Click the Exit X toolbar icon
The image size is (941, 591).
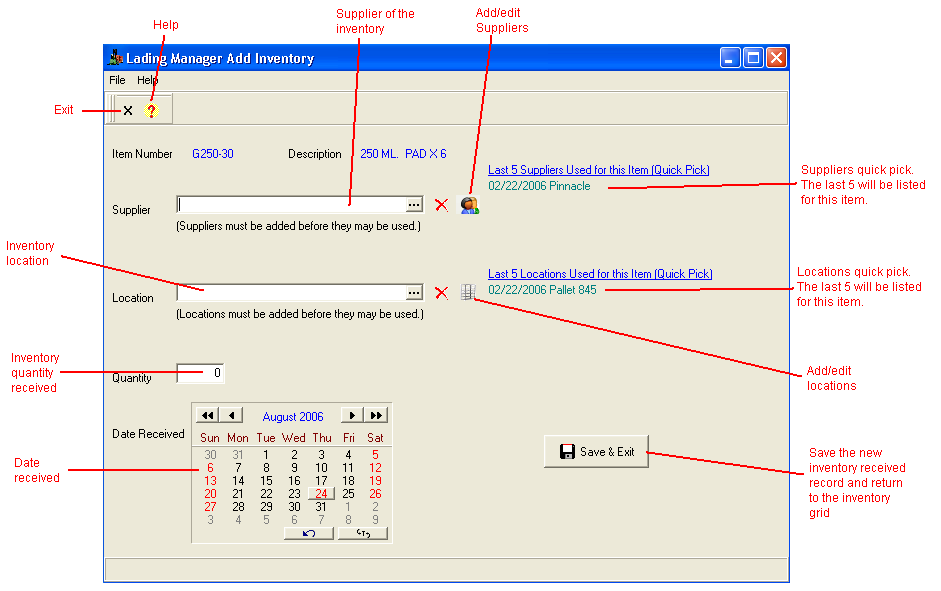click(128, 110)
